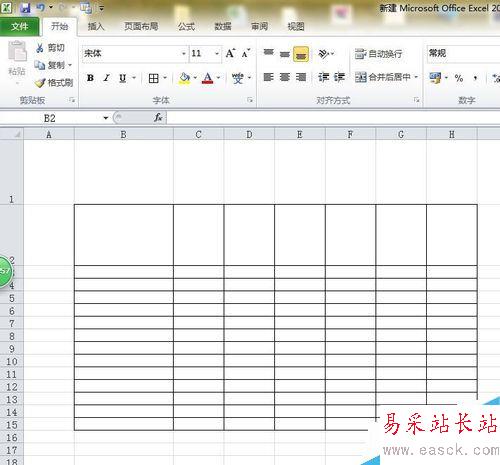Switch to the 开始 Home tab
This screenshot has height=465, width=500.
coord(60,26)
